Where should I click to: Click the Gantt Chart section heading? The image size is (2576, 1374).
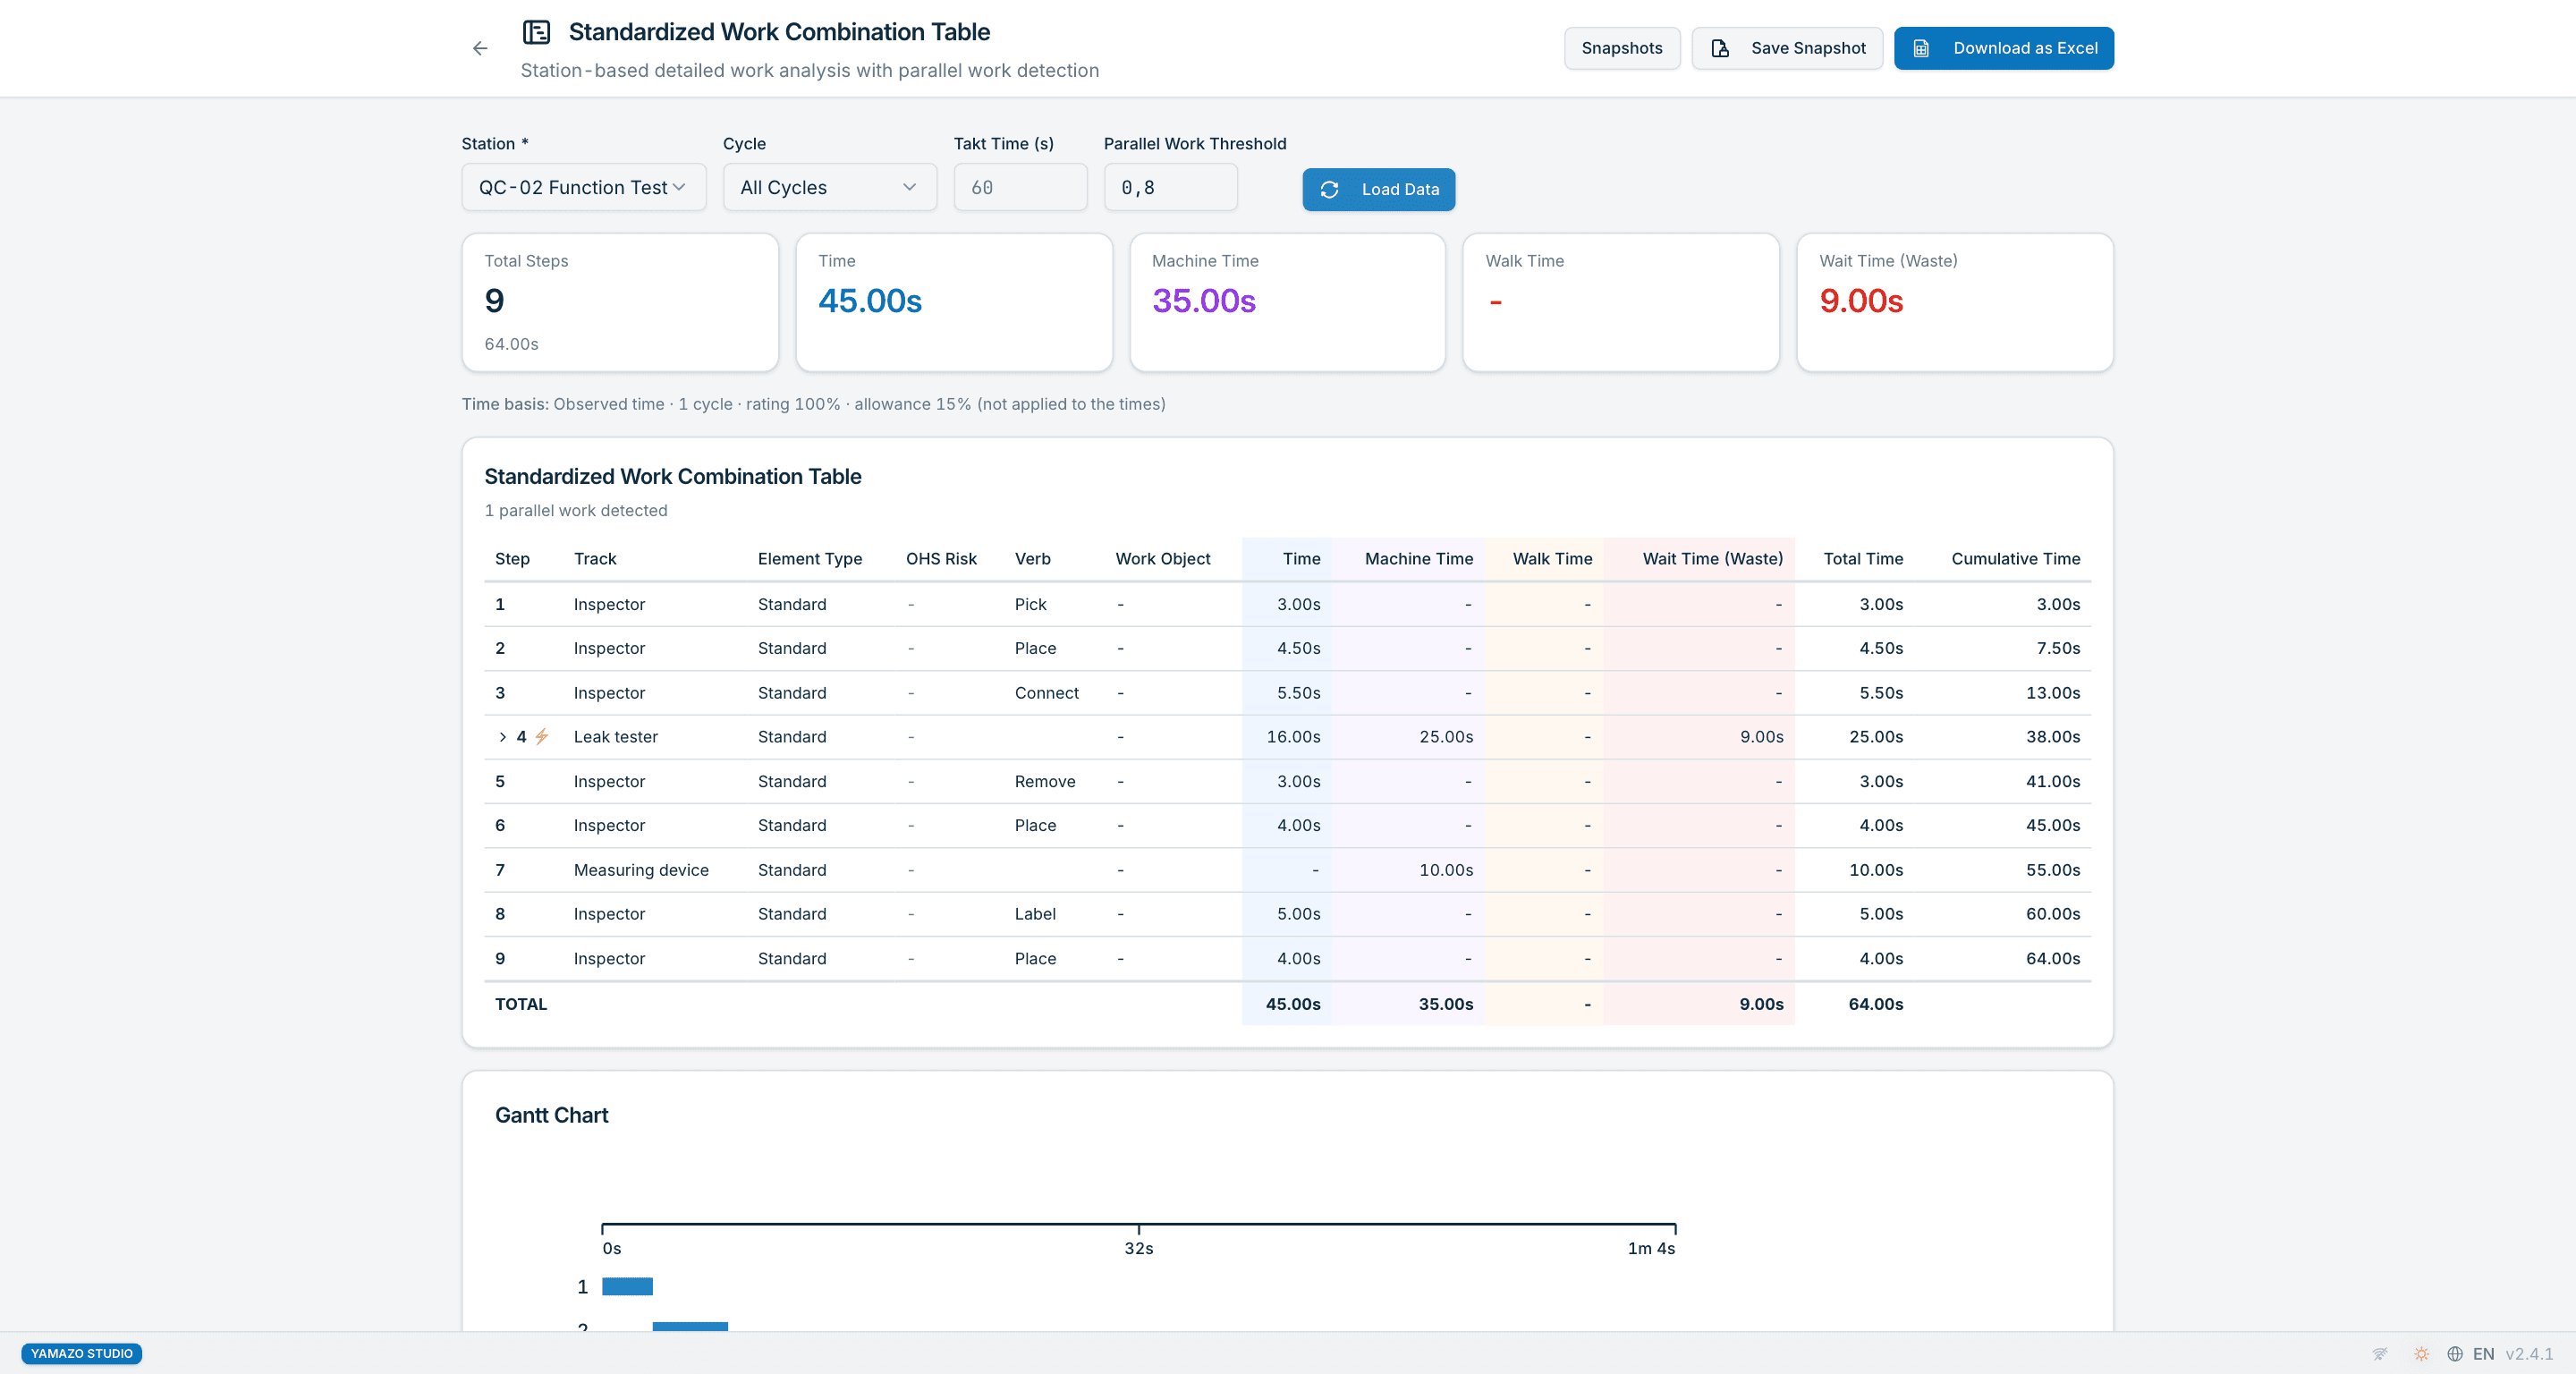click(x=551, y=1115)
